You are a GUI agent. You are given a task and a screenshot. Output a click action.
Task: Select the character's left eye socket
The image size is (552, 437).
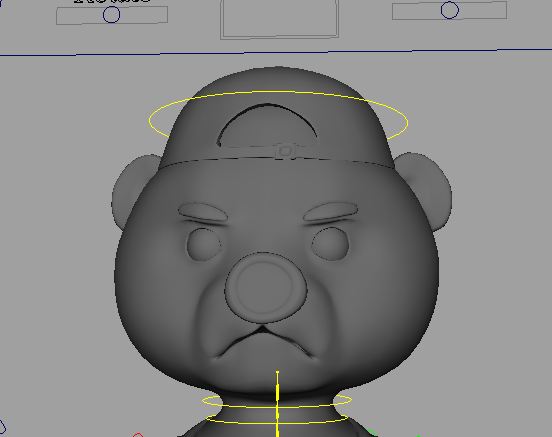(203, 245)
